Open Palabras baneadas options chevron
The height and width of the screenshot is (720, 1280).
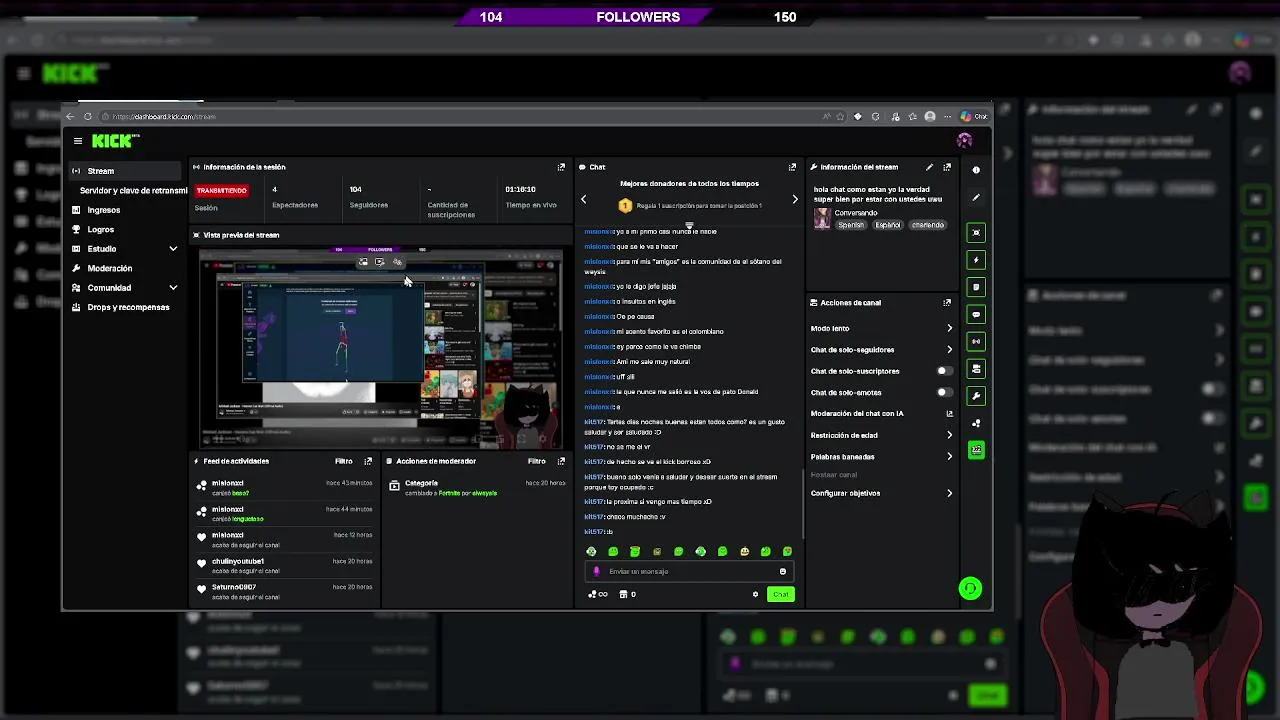[x=949, y=456]
